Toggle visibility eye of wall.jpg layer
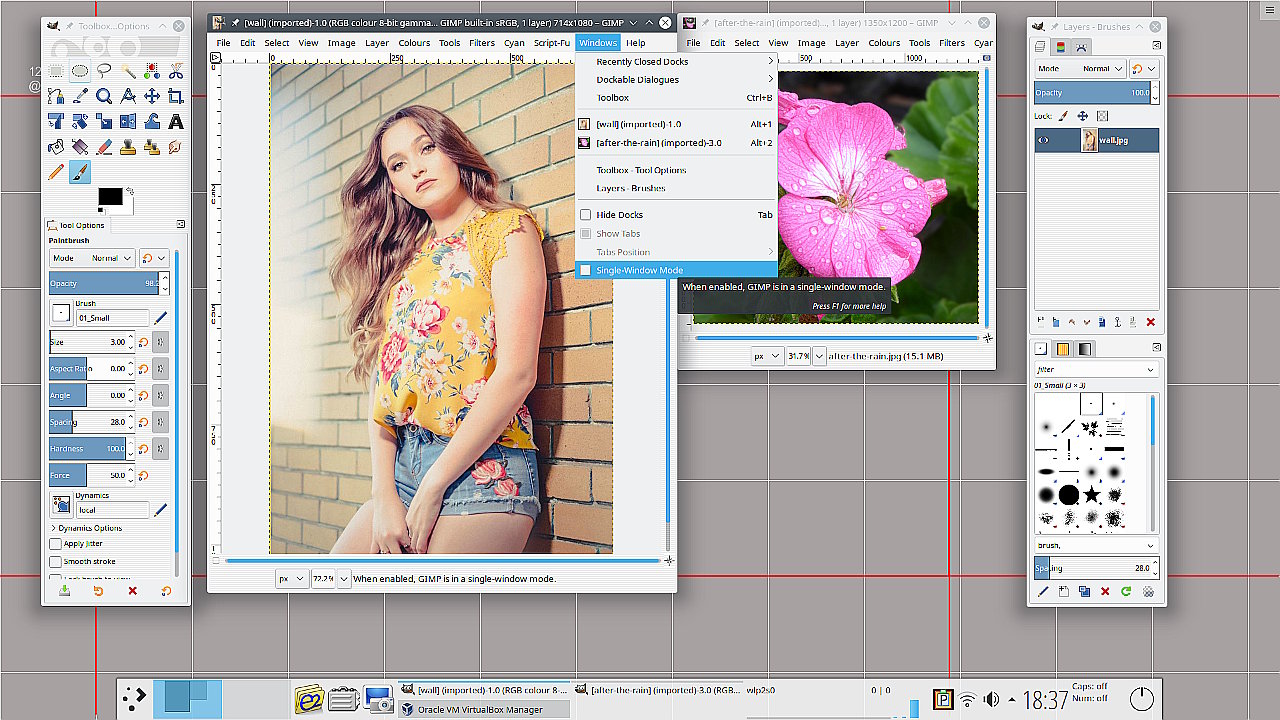 (1044, 140)
